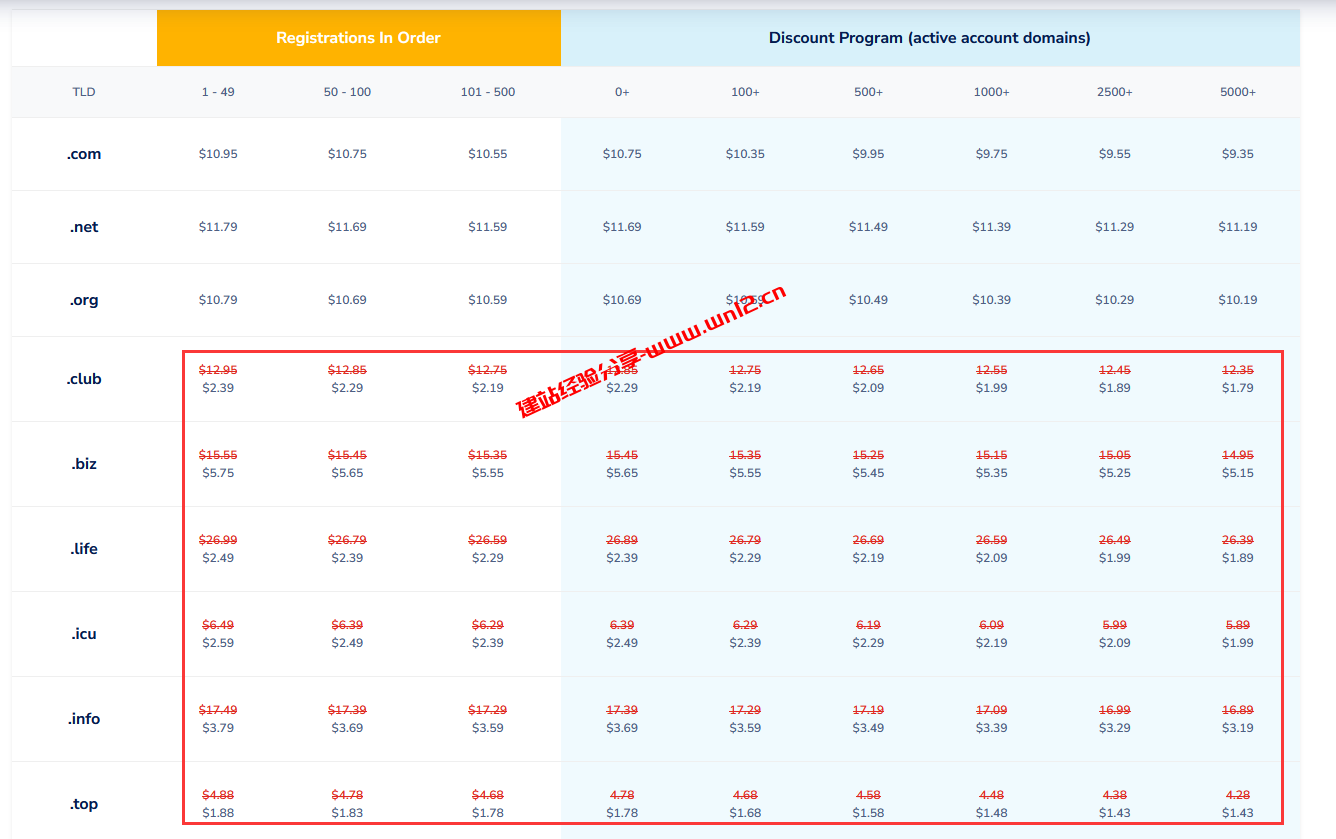Choose the .biz TLD row label
Viewport: 1336px width, 839px height.
click(x=84, y=464)
